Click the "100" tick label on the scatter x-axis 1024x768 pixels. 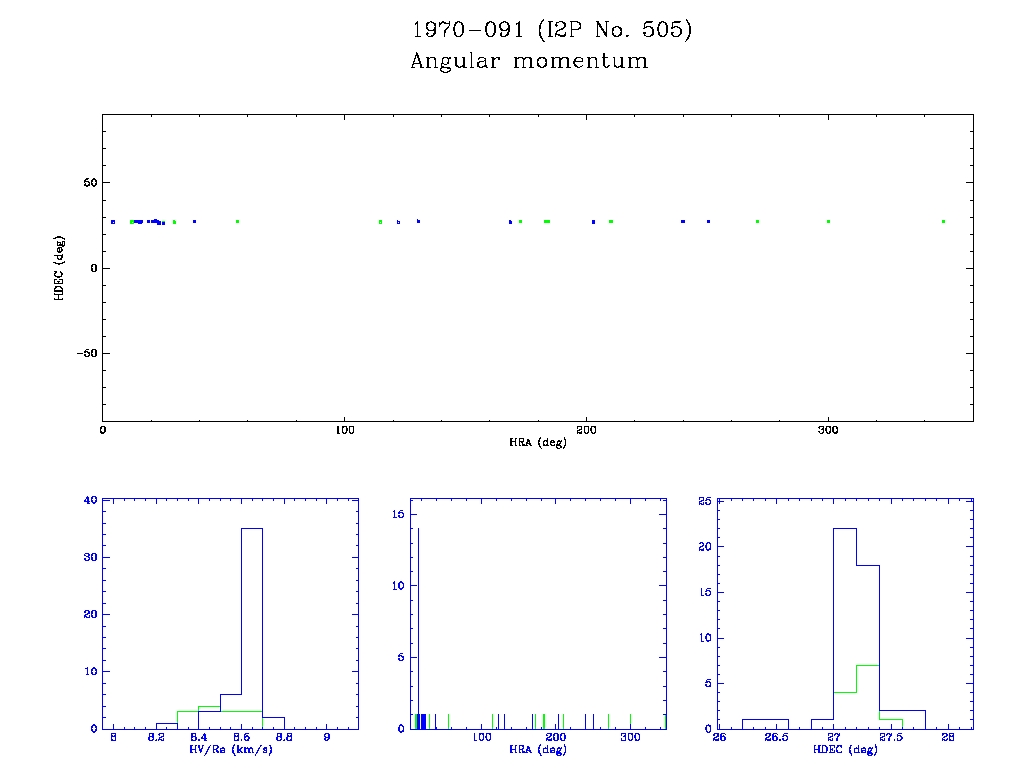344,430
